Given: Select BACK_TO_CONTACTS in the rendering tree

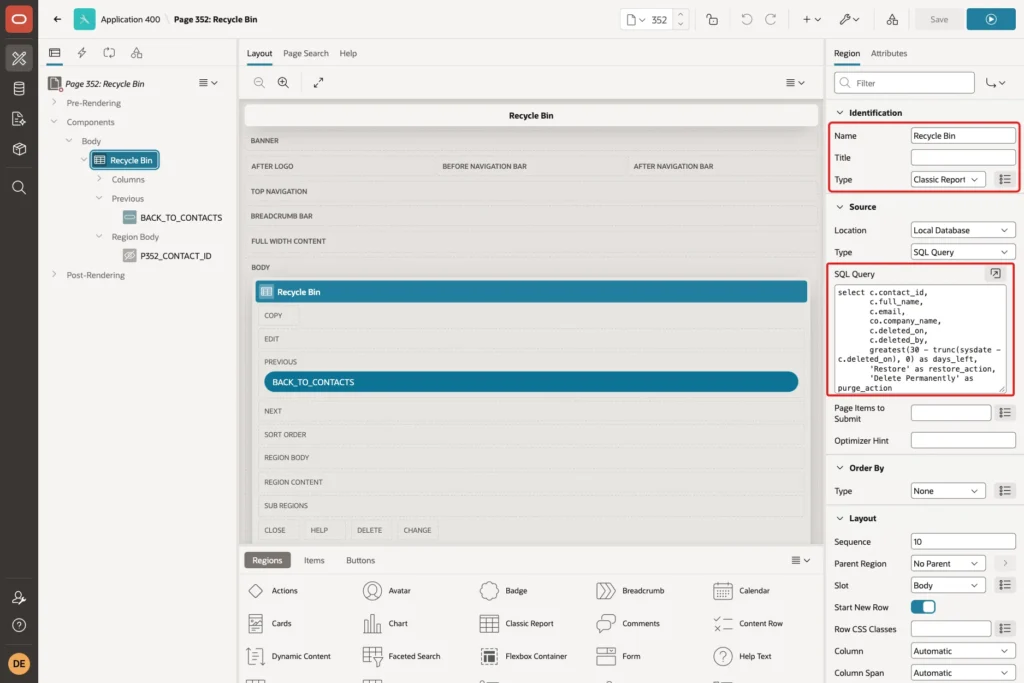Looking at the screenshot, I should coord(172,217).
